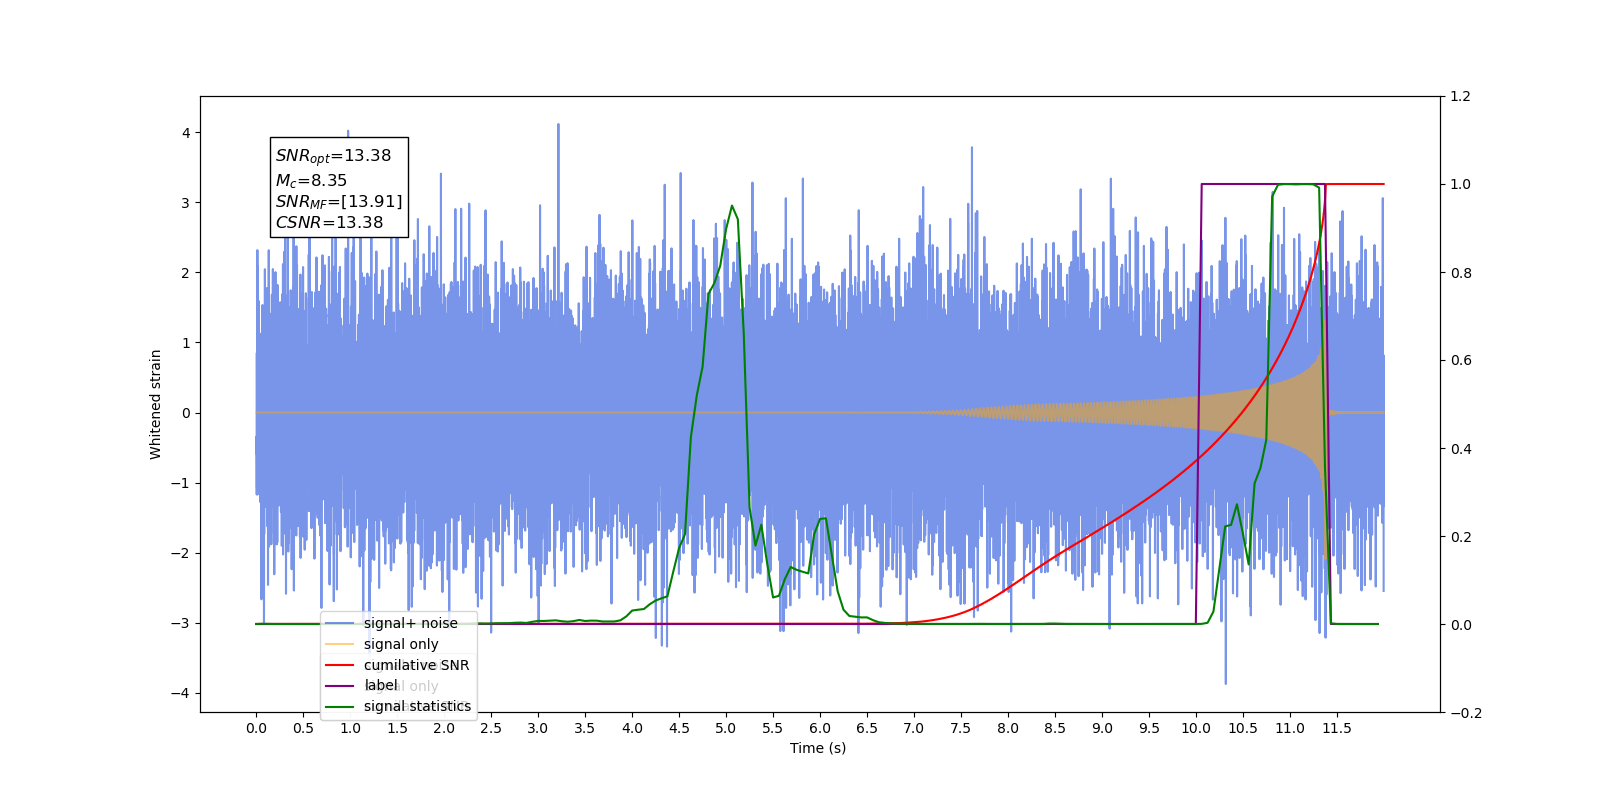The width and height of the screenshot is (1600, 800).
Task: Click the red line swatch for cumilative SNR
Action: 340,665
